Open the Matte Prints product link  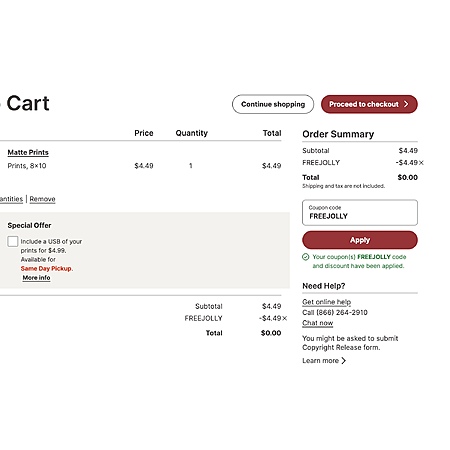click(28, 152)
